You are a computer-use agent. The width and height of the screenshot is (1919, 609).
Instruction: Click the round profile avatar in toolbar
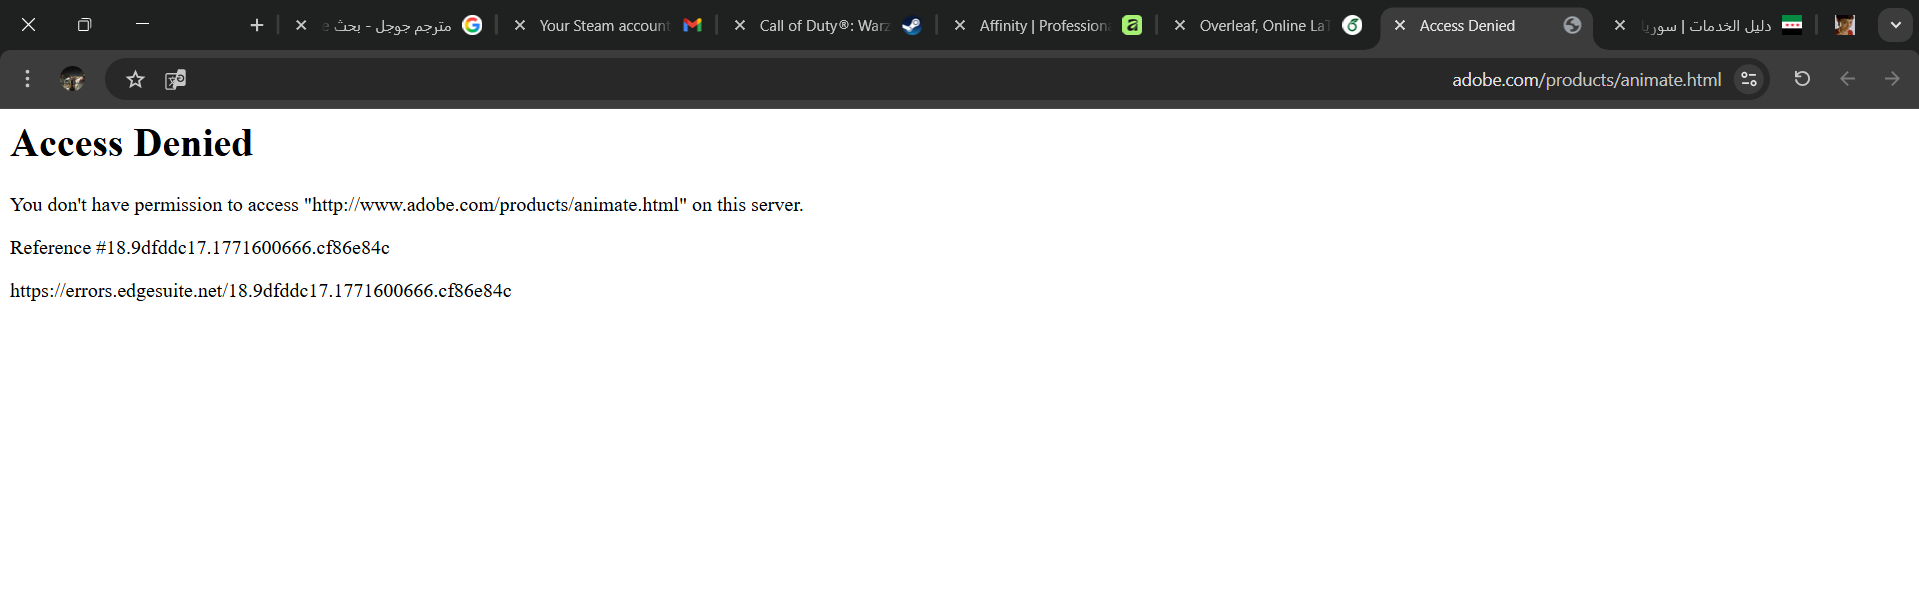[72, 79]
